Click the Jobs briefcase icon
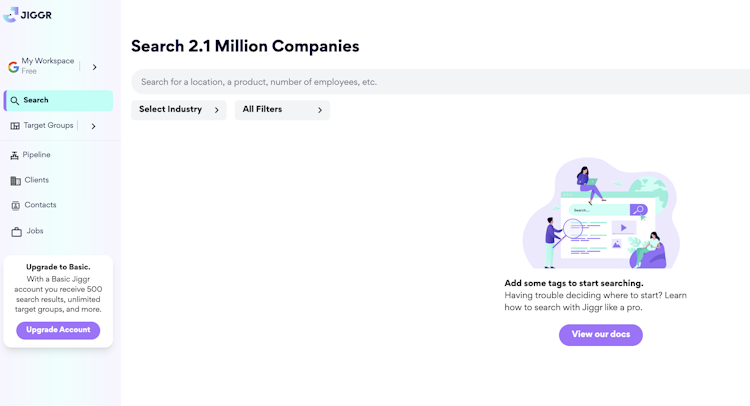This screenshot has height=406, width=750. click(16, 232)
